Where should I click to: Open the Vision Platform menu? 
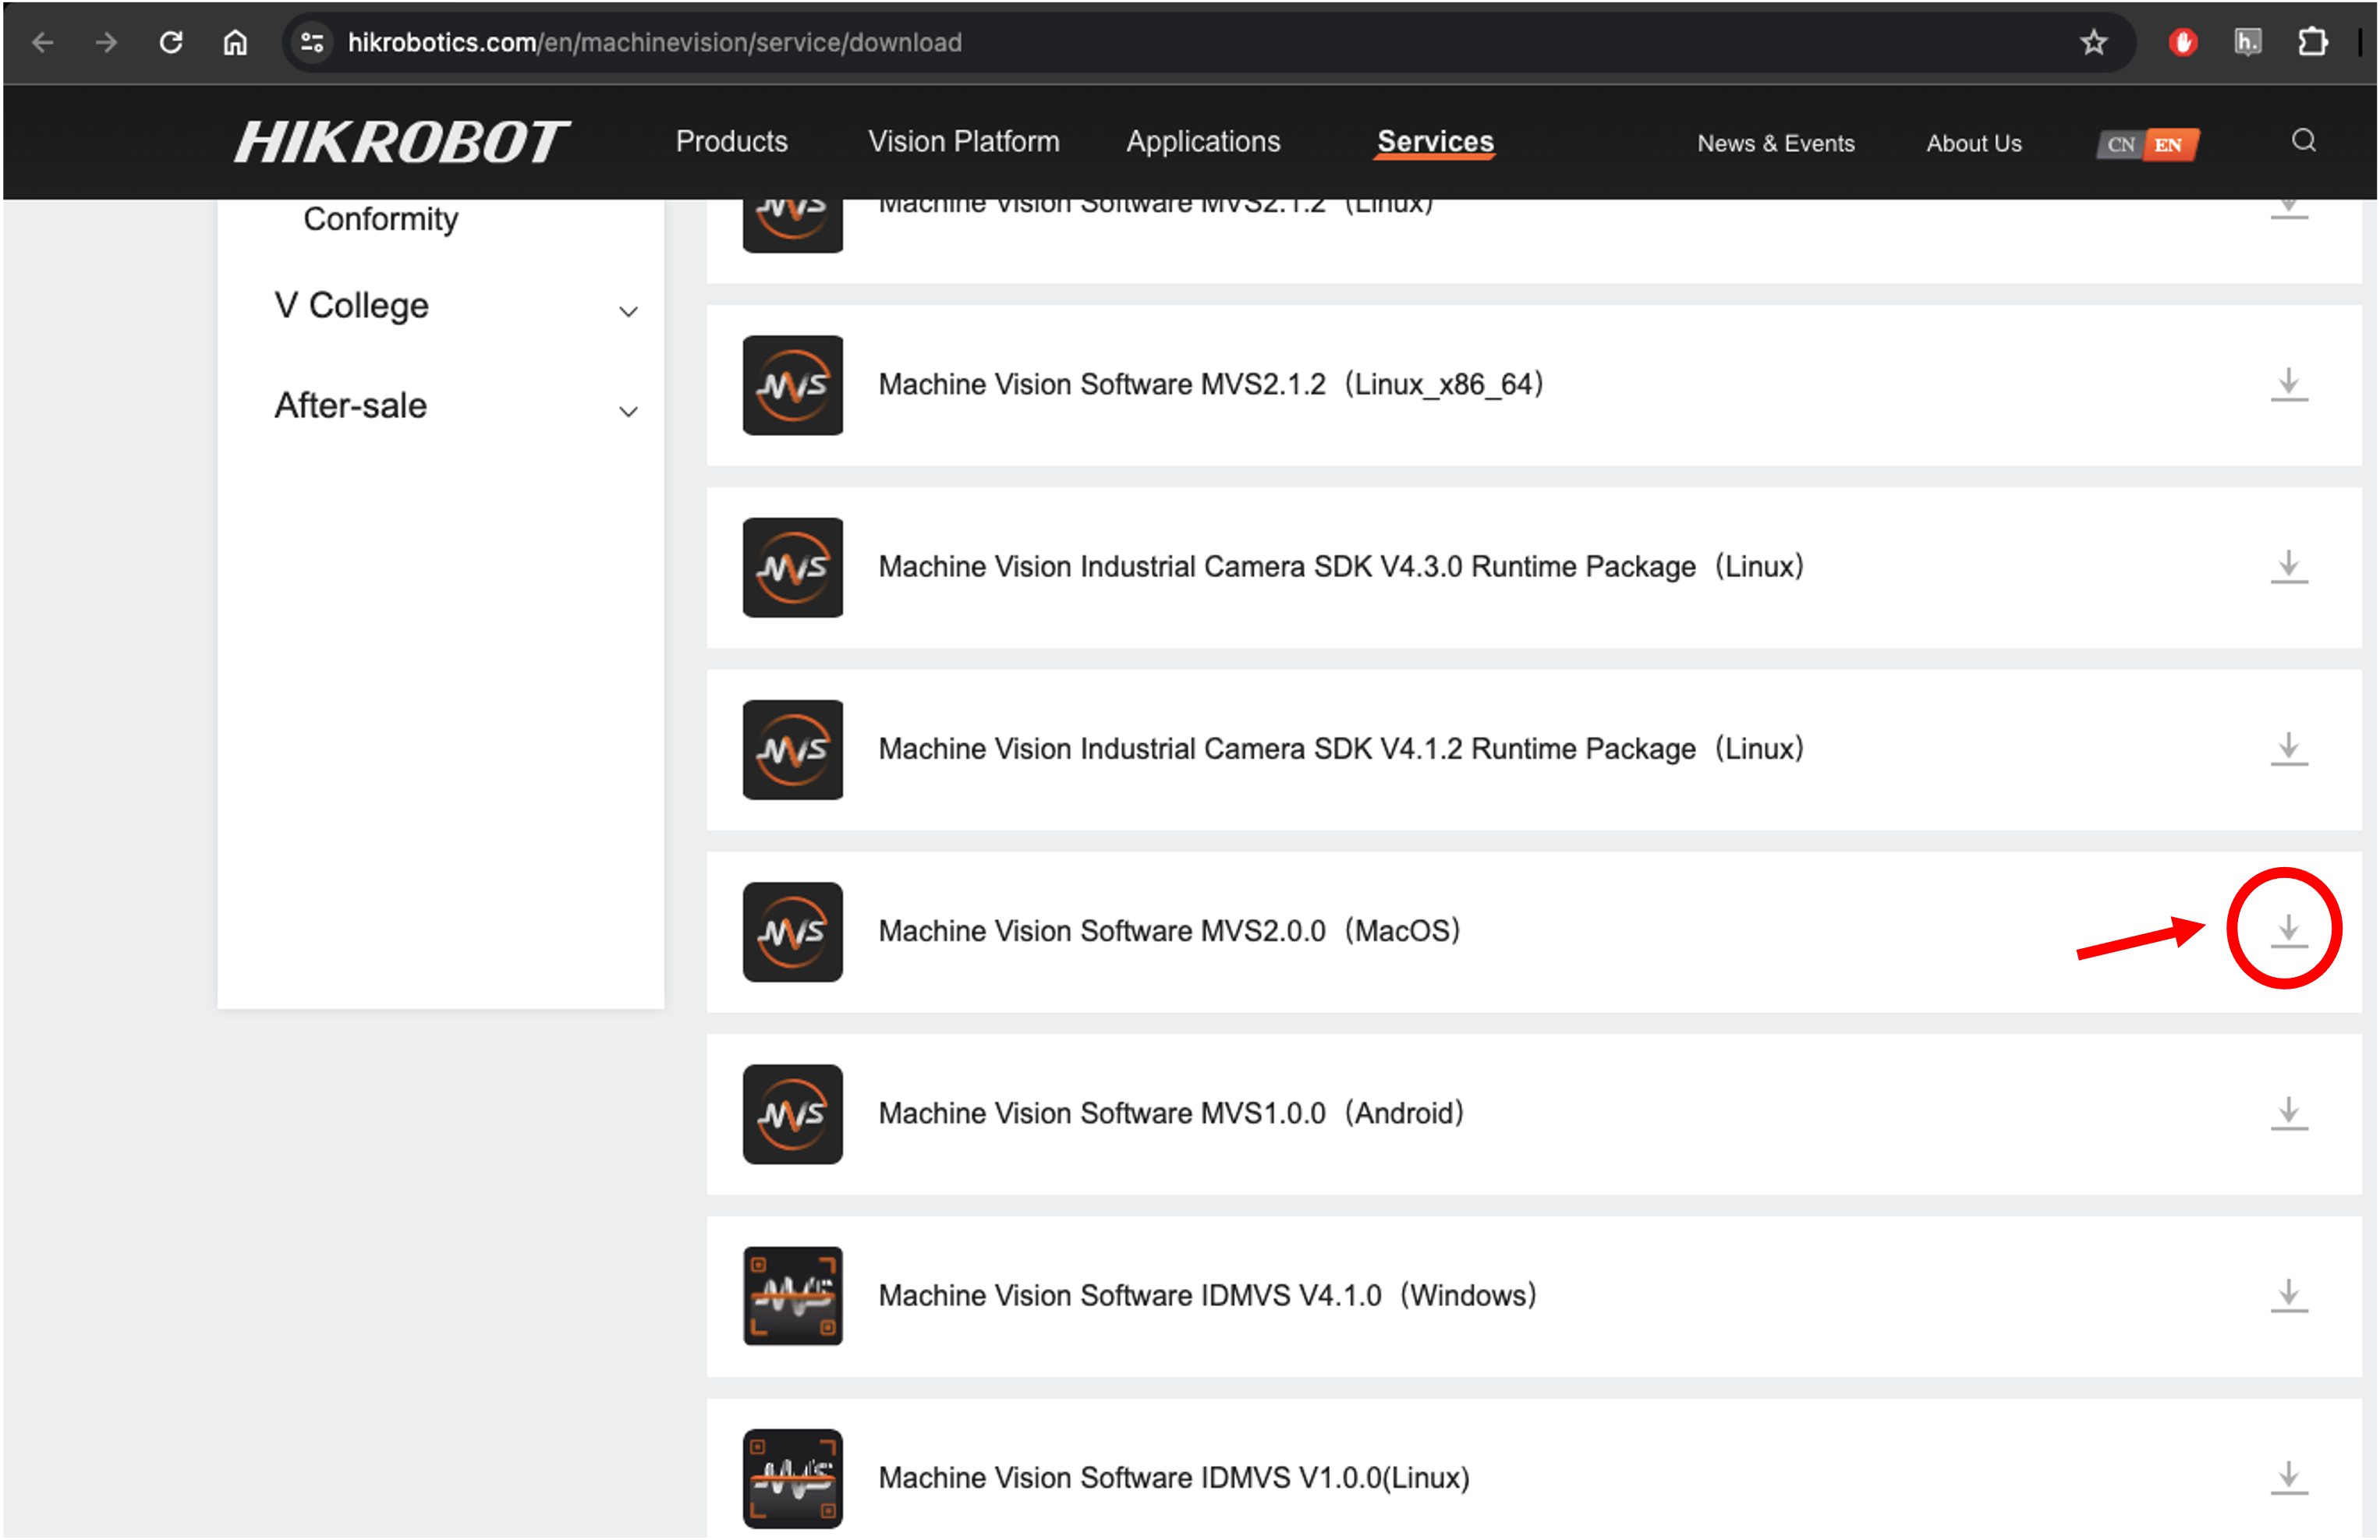pos(963,142)
